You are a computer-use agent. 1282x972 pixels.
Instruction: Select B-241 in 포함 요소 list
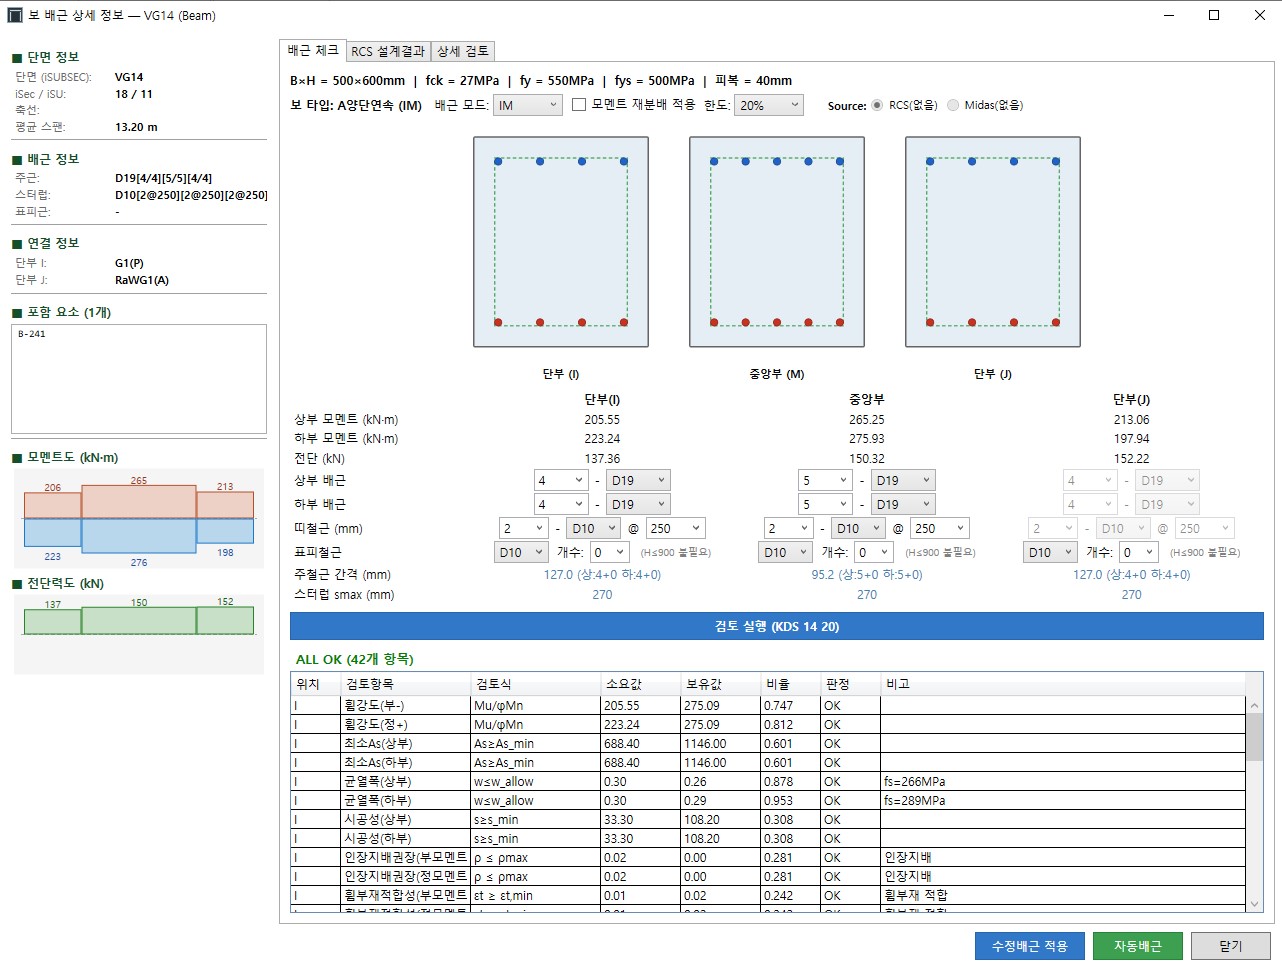coord(32,334)
